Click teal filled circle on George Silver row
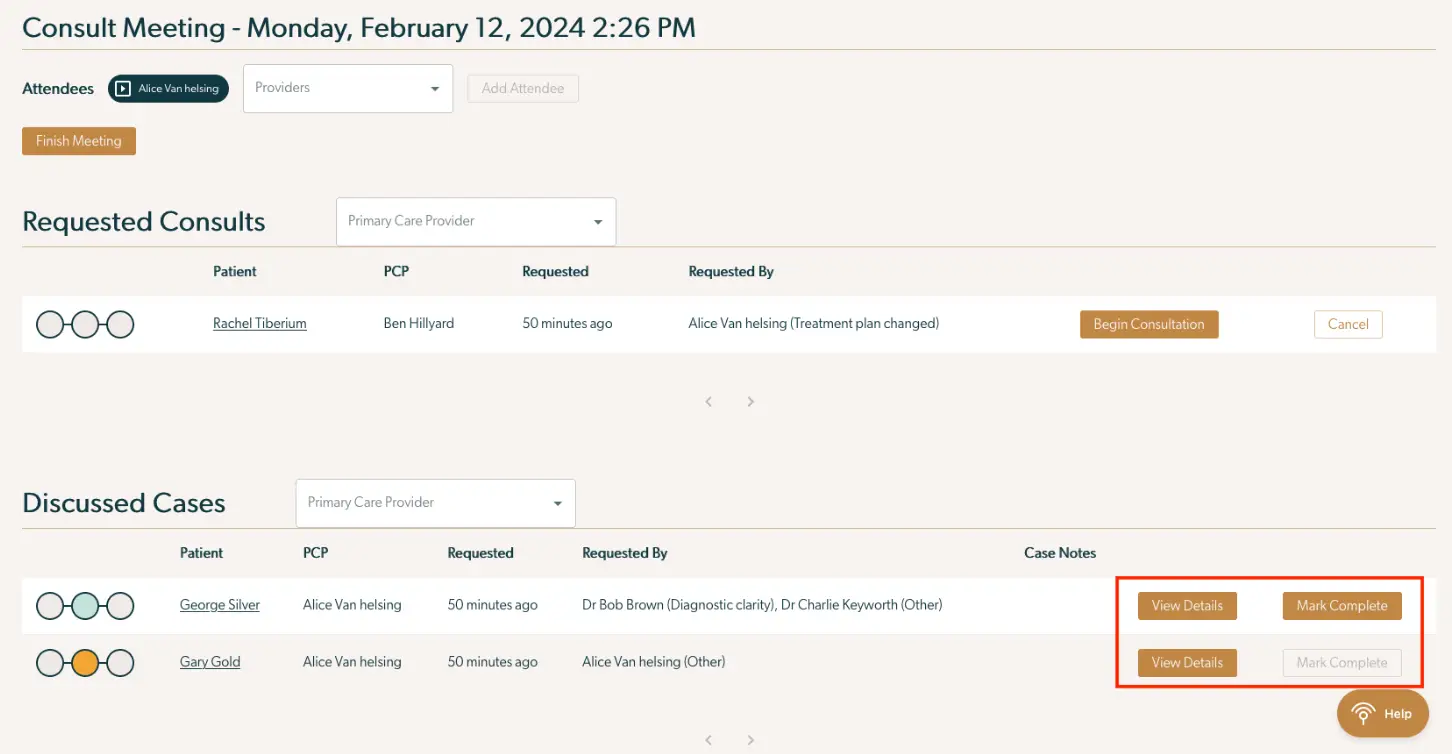This screenshot has height=754, width=1452. (x=85, y=605)
